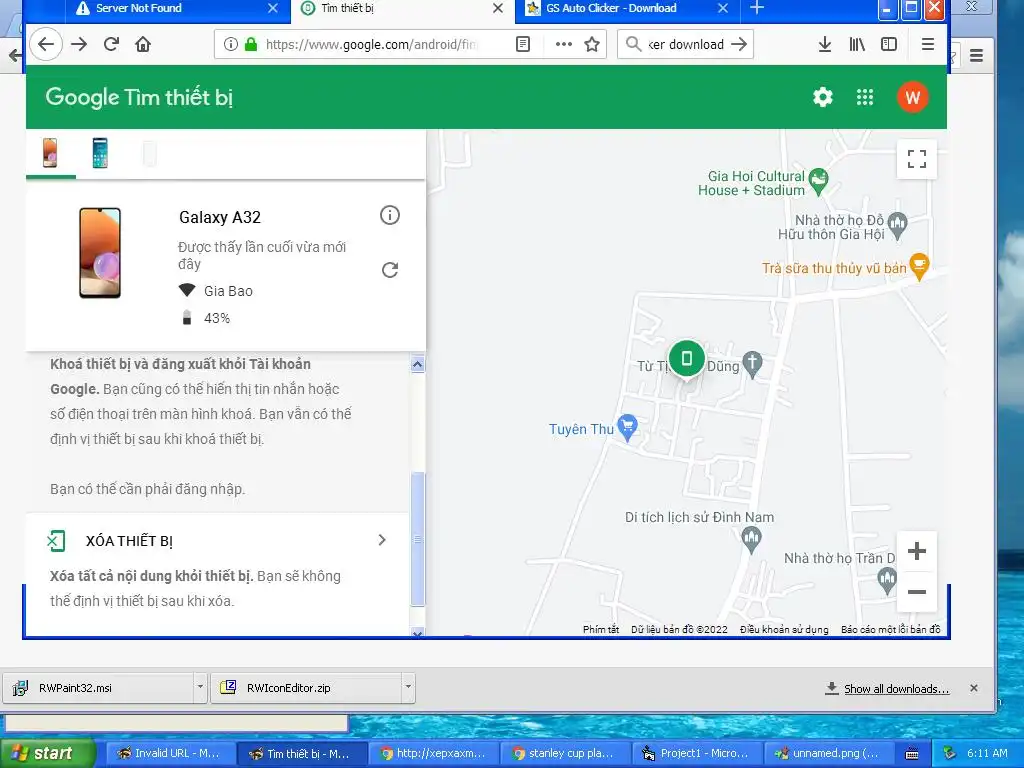Click Trà sữa thu thủy marker

[919, 266]
